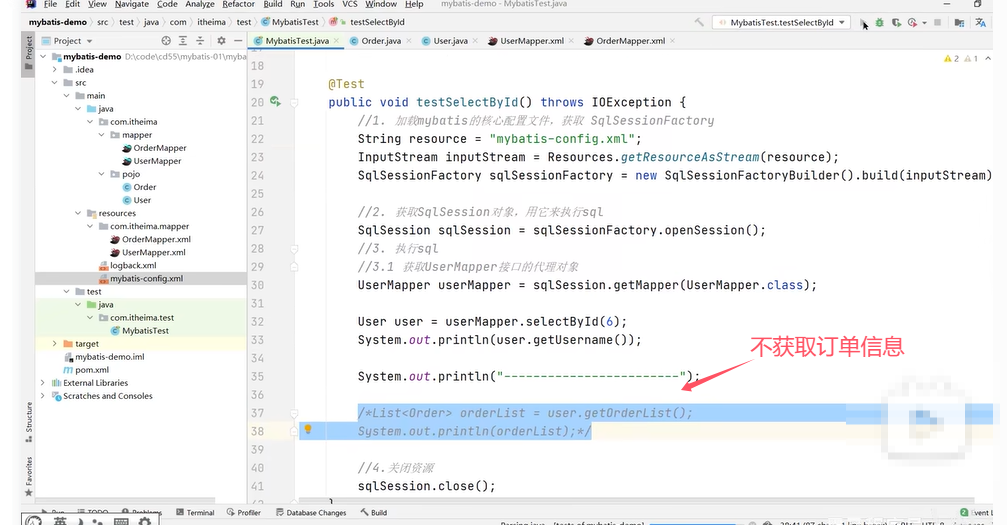Screen dimensions: 1007x525
Task: Close the User.java tab
Action: point(475,40)
